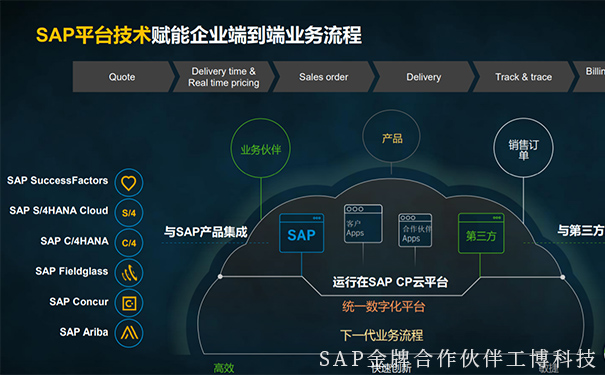Click the 与SAP产品集成 text
The width and height of the screenshot is (605, 375).
pyautogui.click(x=206, y=232)
